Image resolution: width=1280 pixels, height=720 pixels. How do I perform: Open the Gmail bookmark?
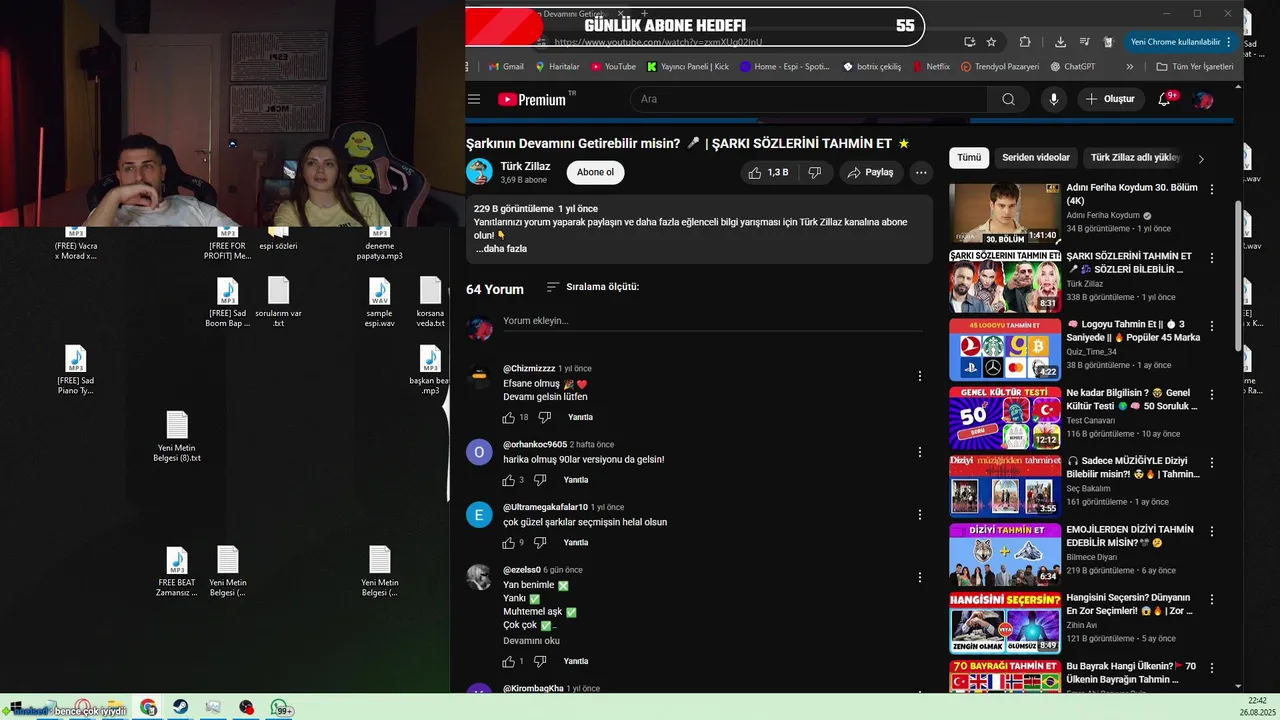(x=506, y=67)
